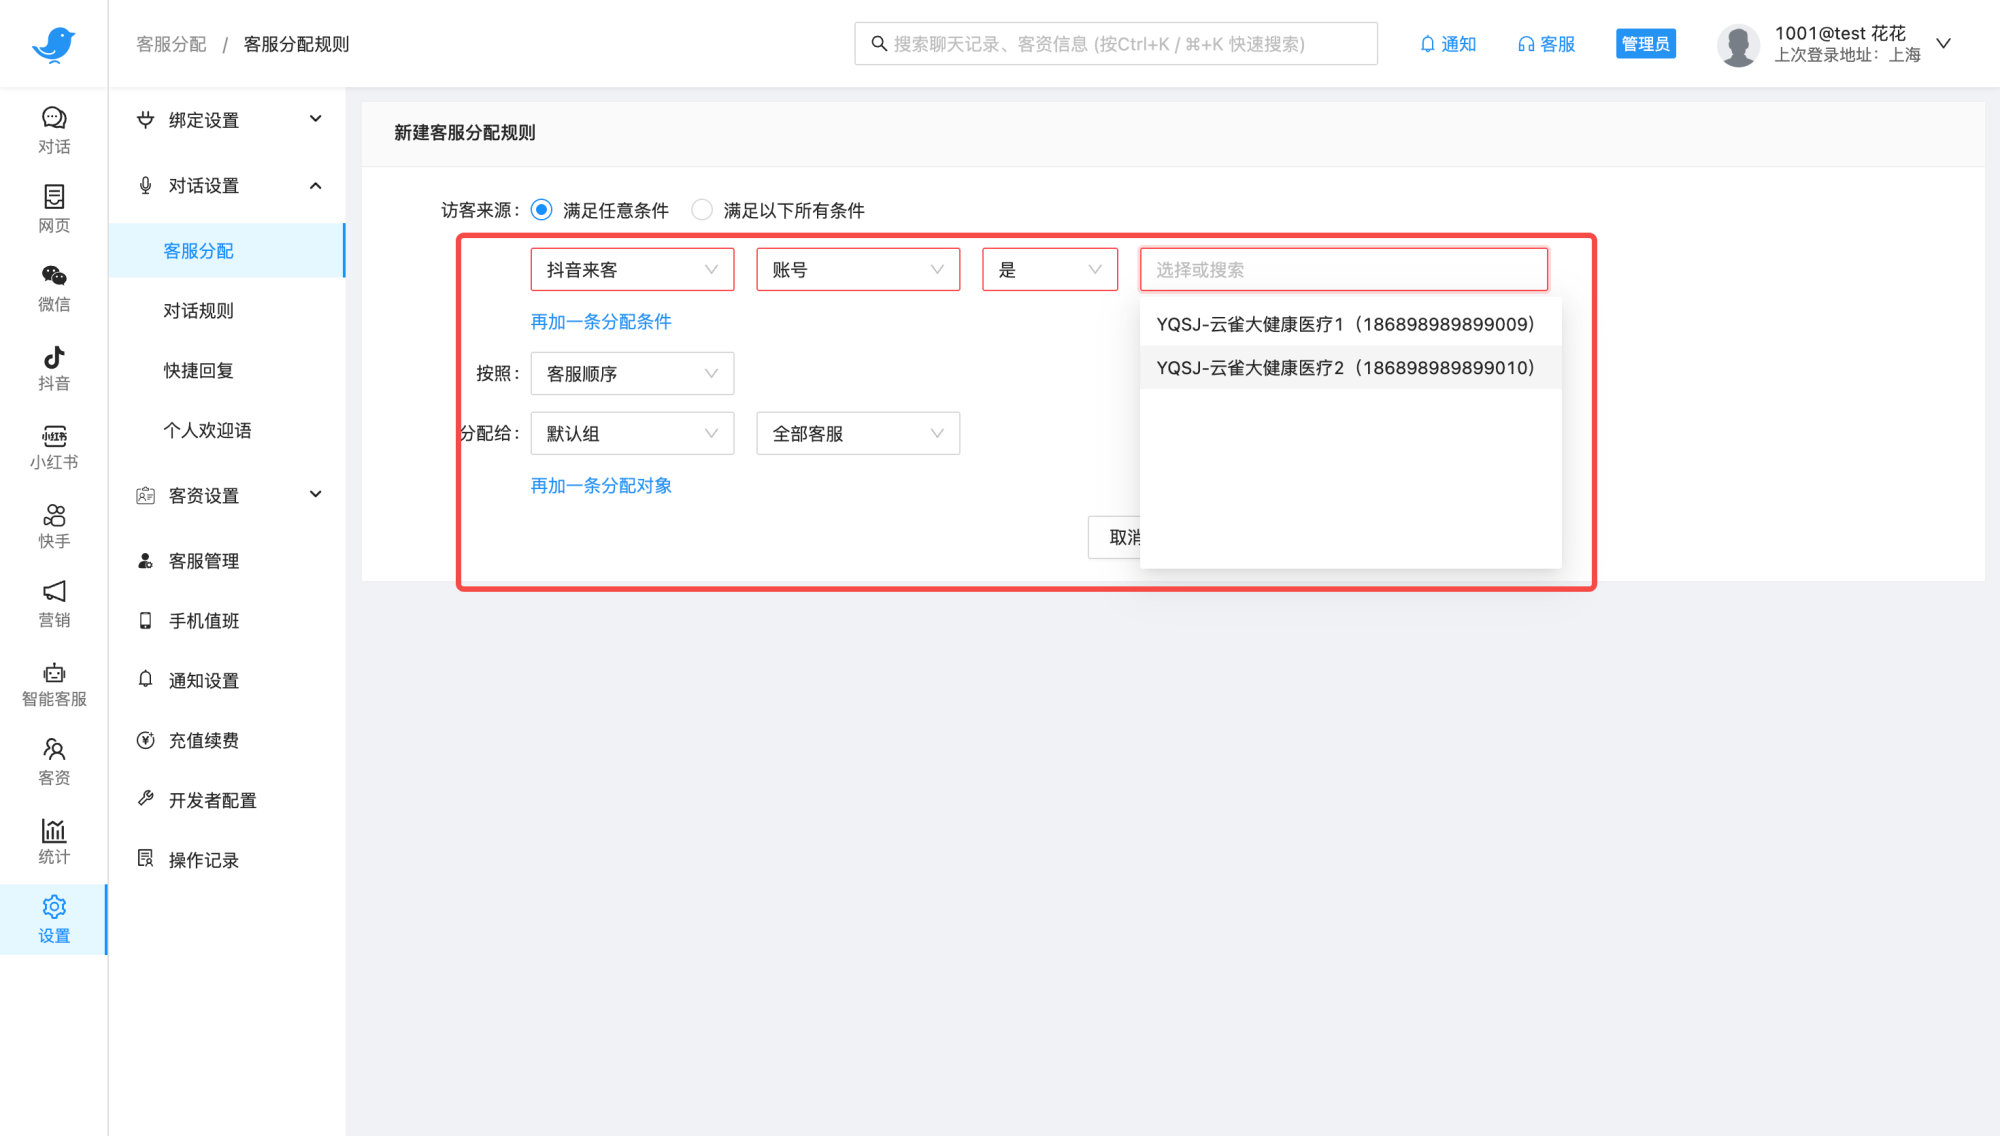Click the 管理员 admin badge
Screen dimensions: 2000x1136
[1646, 44]
